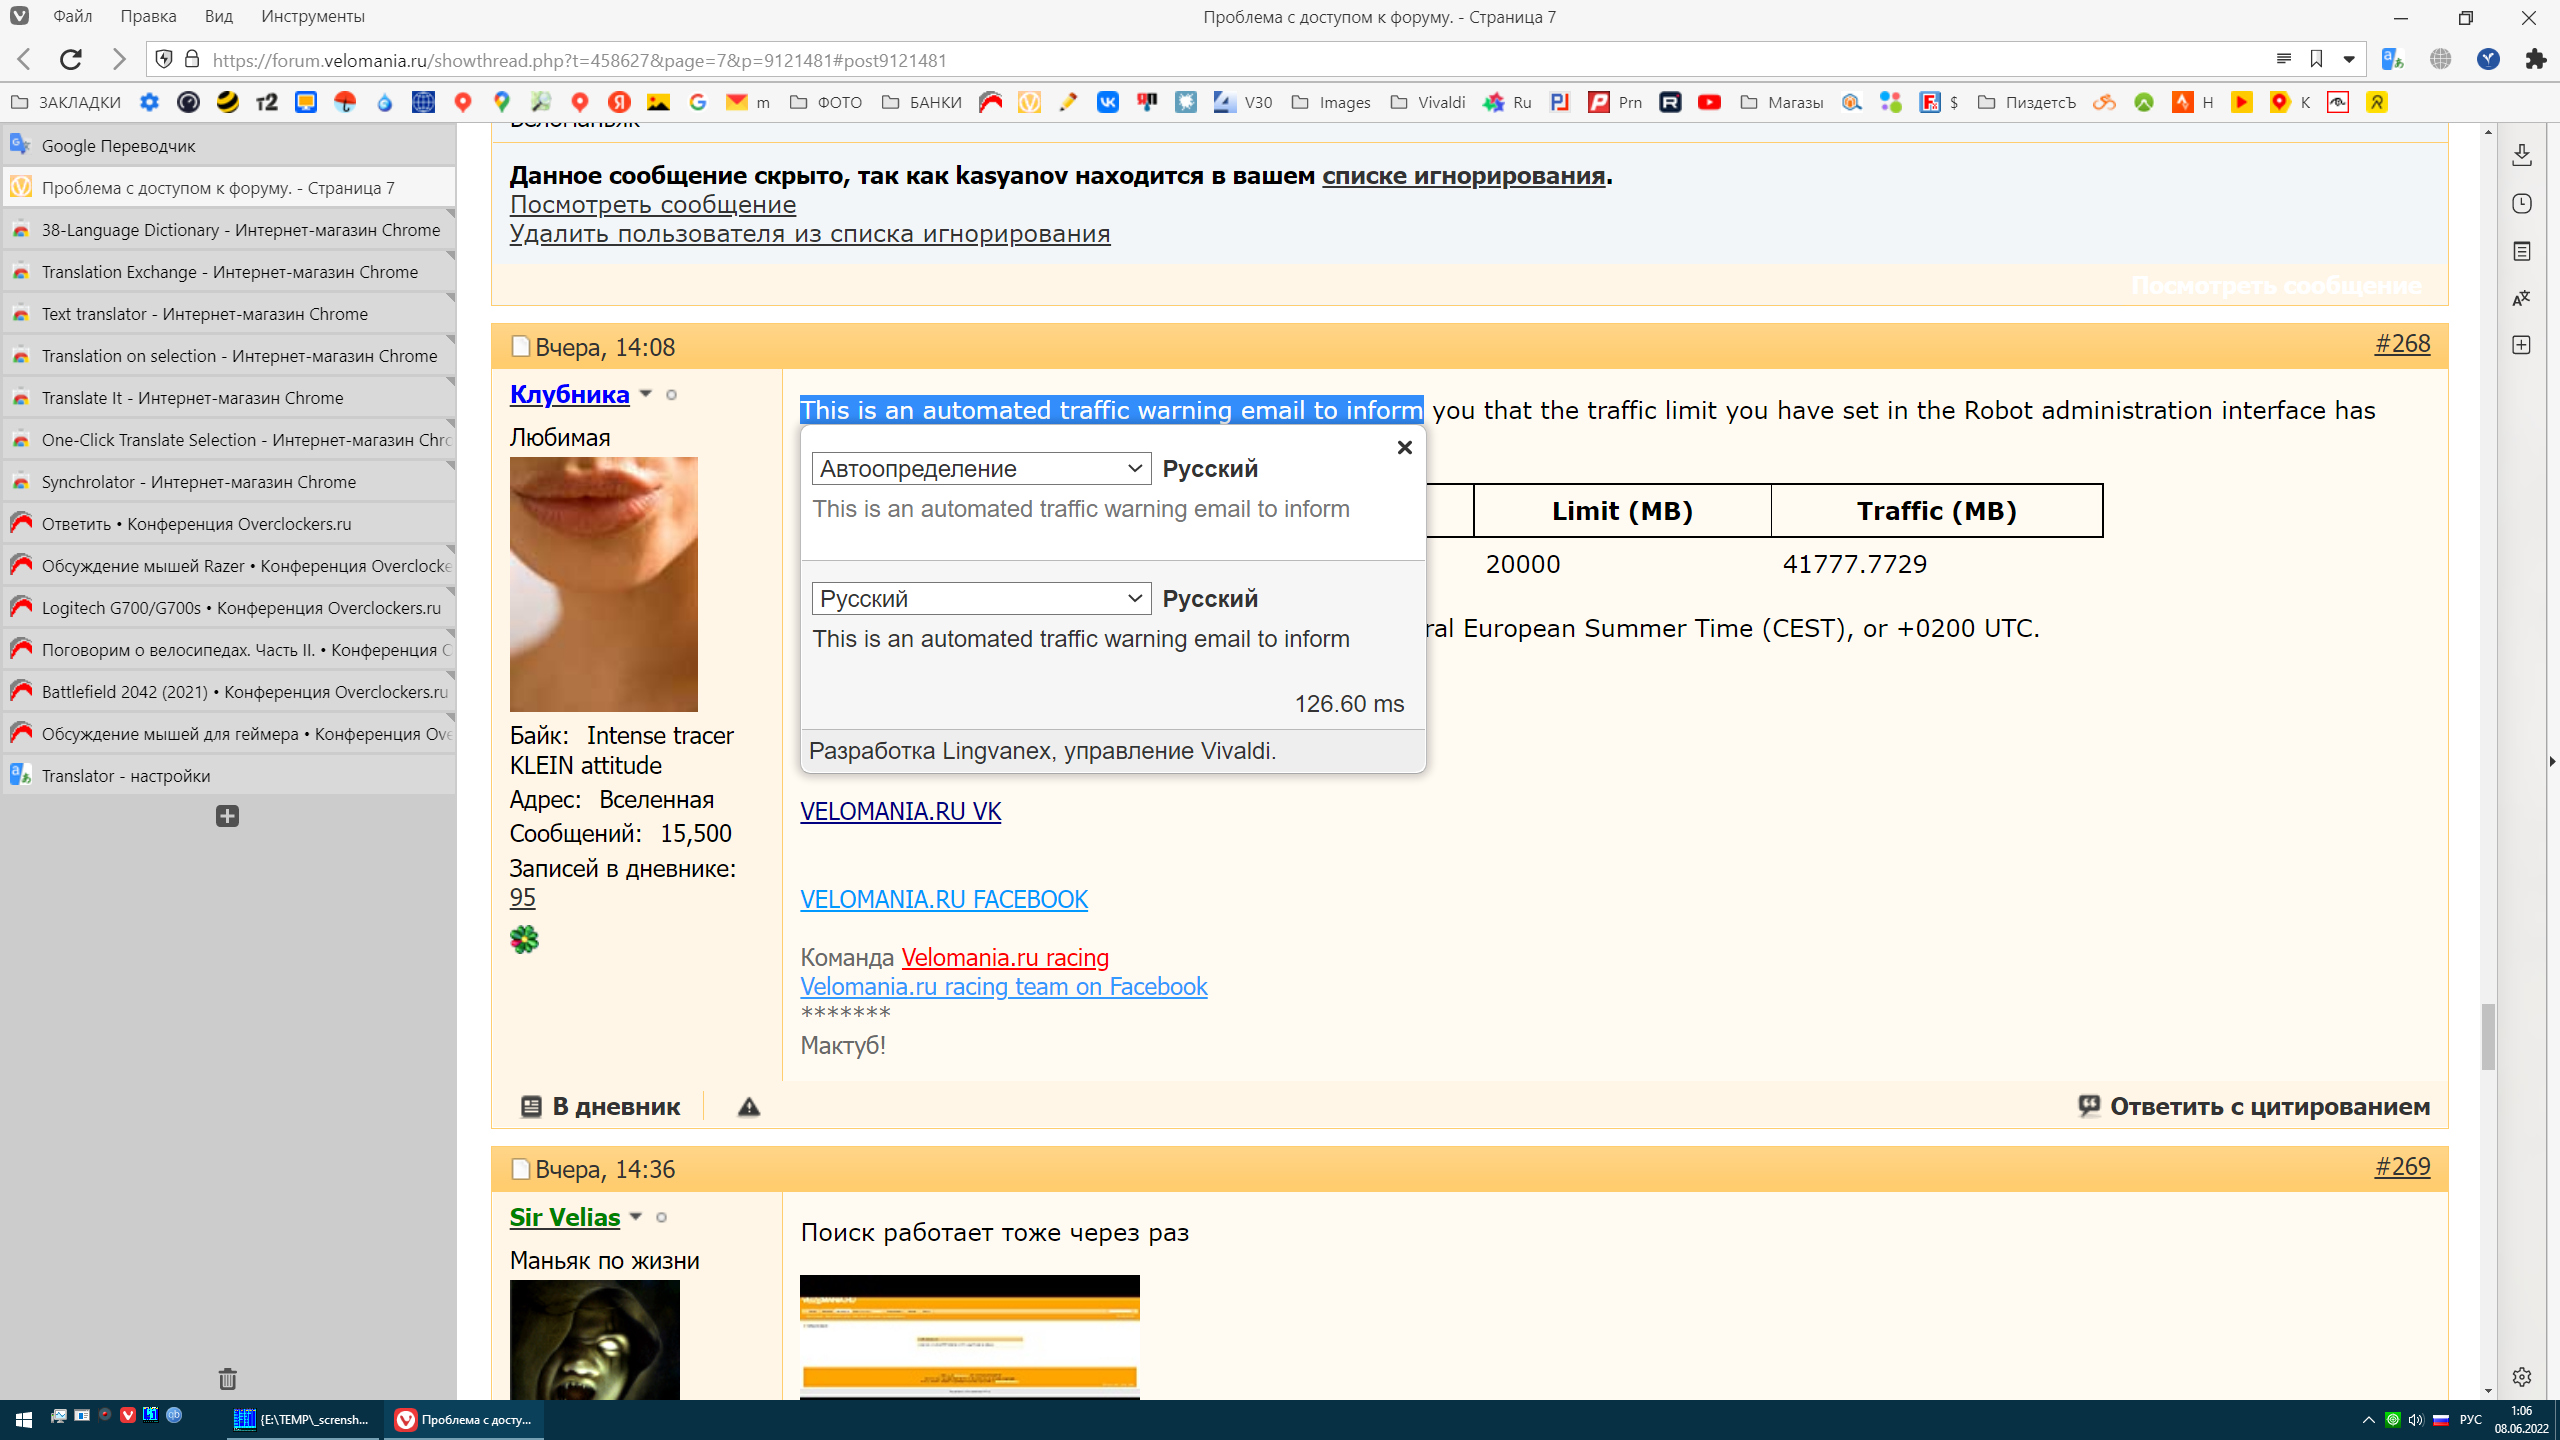Screen dimensions: 2560x1440
Task: Open the Русский target language dropdown
Action: (x=981, y=598)
